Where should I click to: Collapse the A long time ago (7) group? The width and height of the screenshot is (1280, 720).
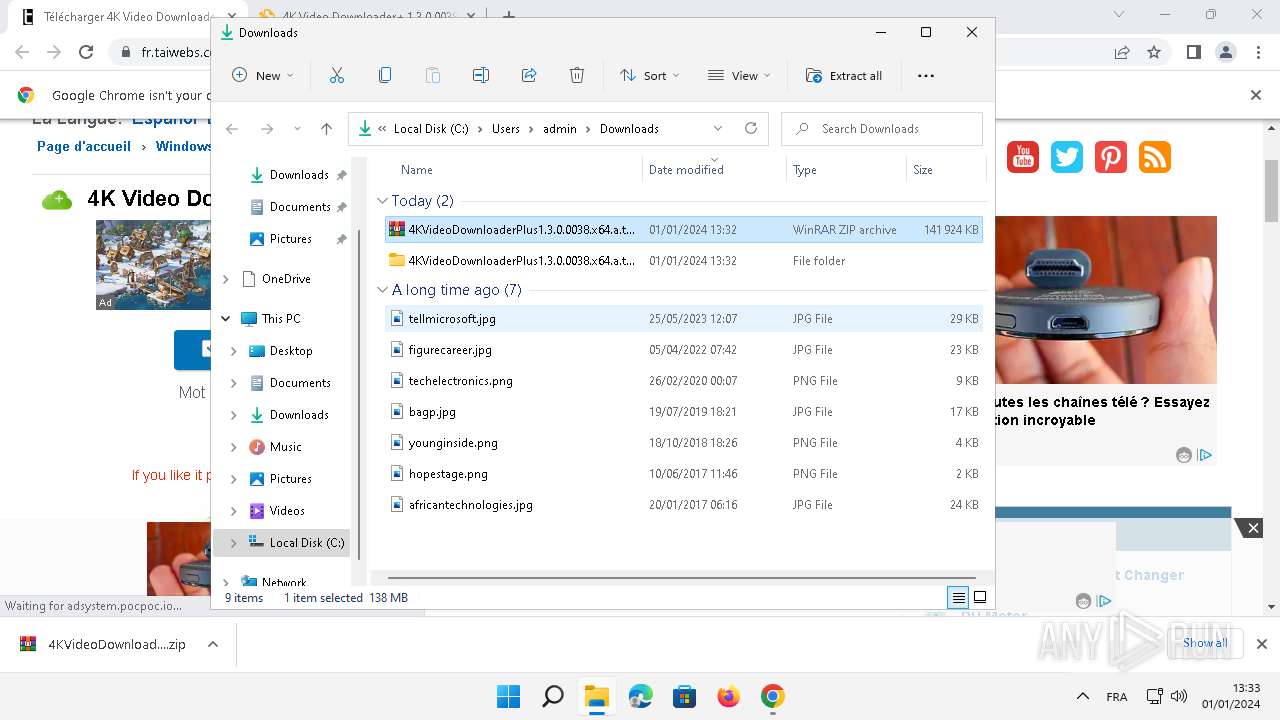(x=382, y=290)
